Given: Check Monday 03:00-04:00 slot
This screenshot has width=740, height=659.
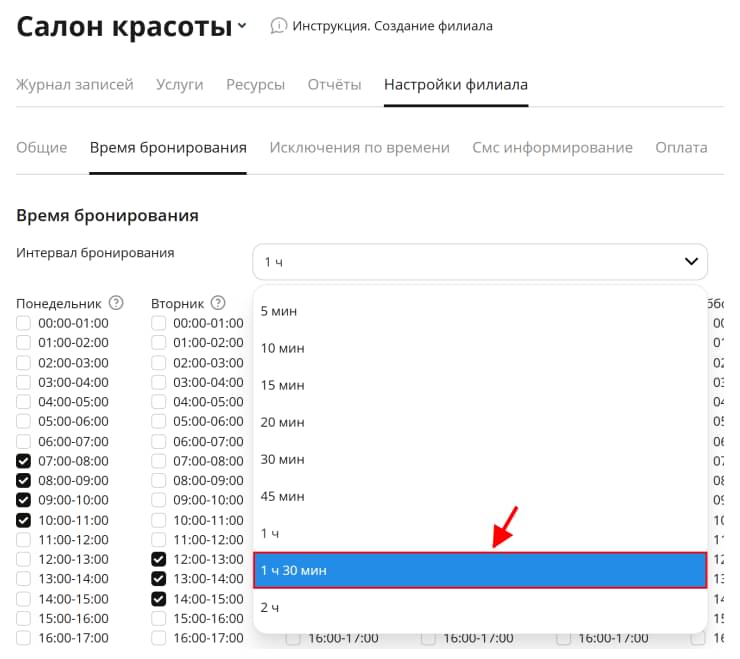Looking at the screenshot, I should pos(23,382).
